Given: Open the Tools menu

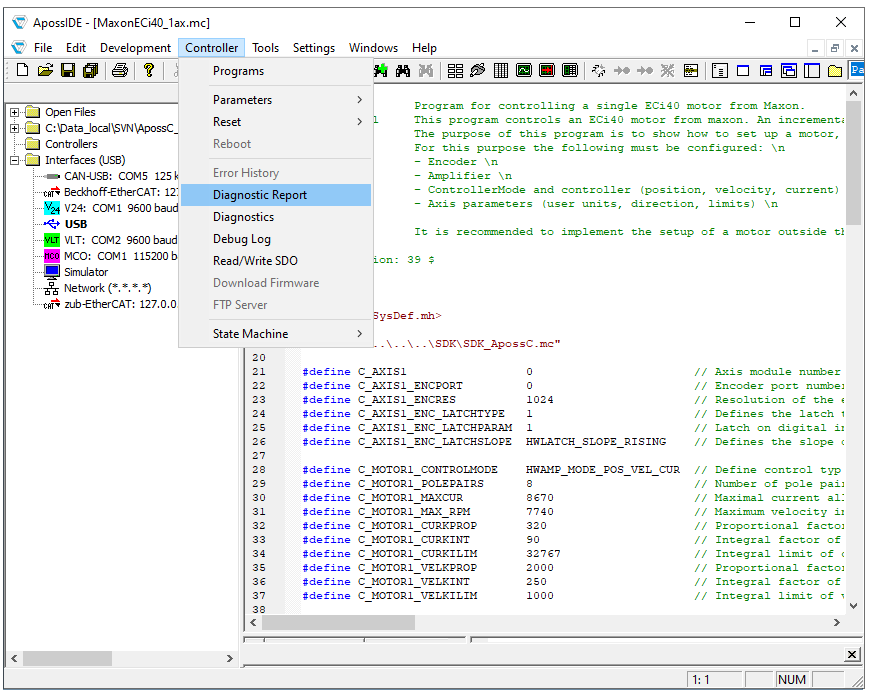Looking at the screenshot, I should pyautogui.click(x=266, y=48).
